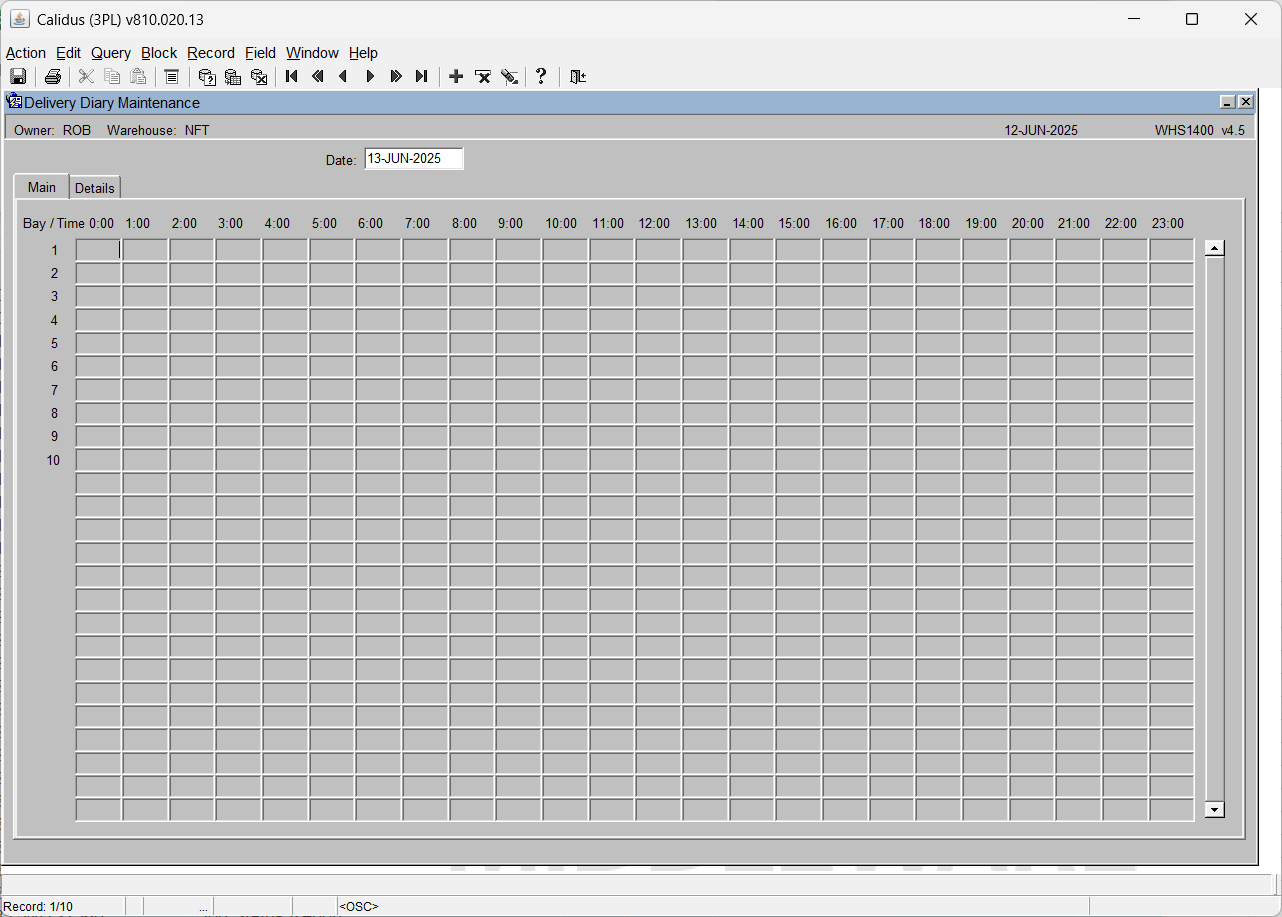Click the bay number 8 row label

[55, 414]
